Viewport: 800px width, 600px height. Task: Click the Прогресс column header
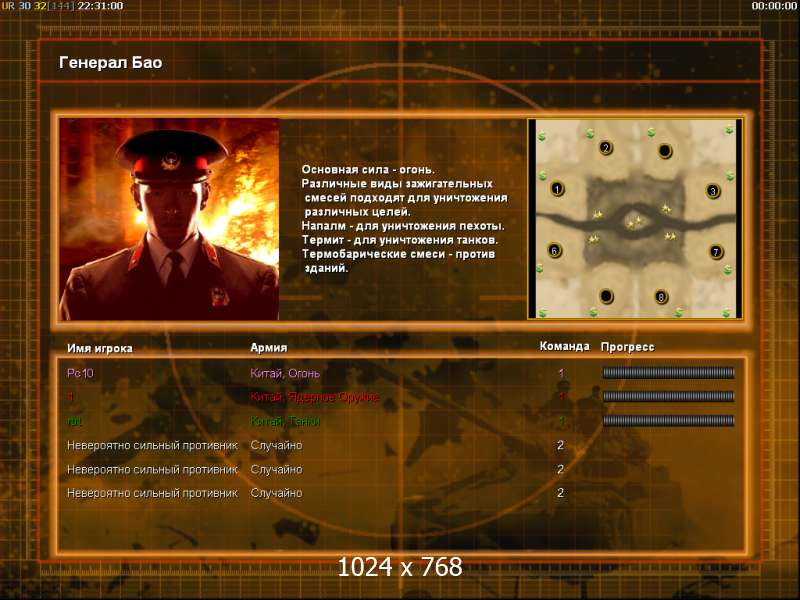628,347
